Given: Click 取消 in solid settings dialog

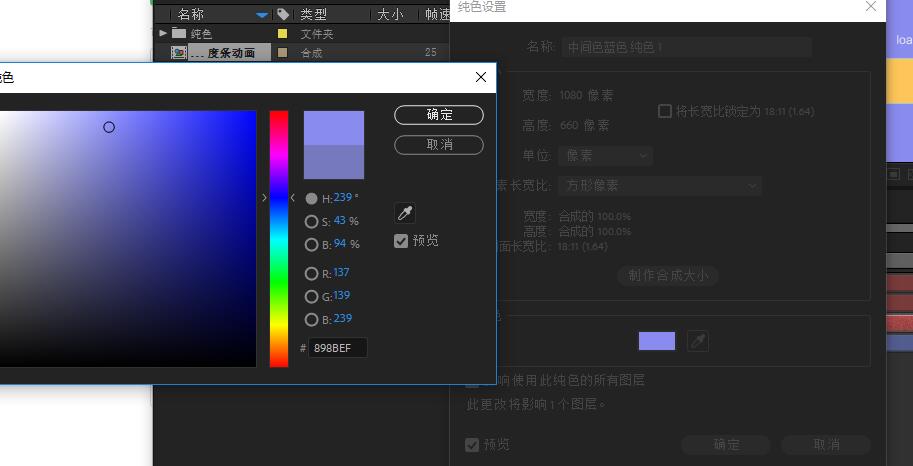Looking at the screenshot, I should tap(826, 445).
